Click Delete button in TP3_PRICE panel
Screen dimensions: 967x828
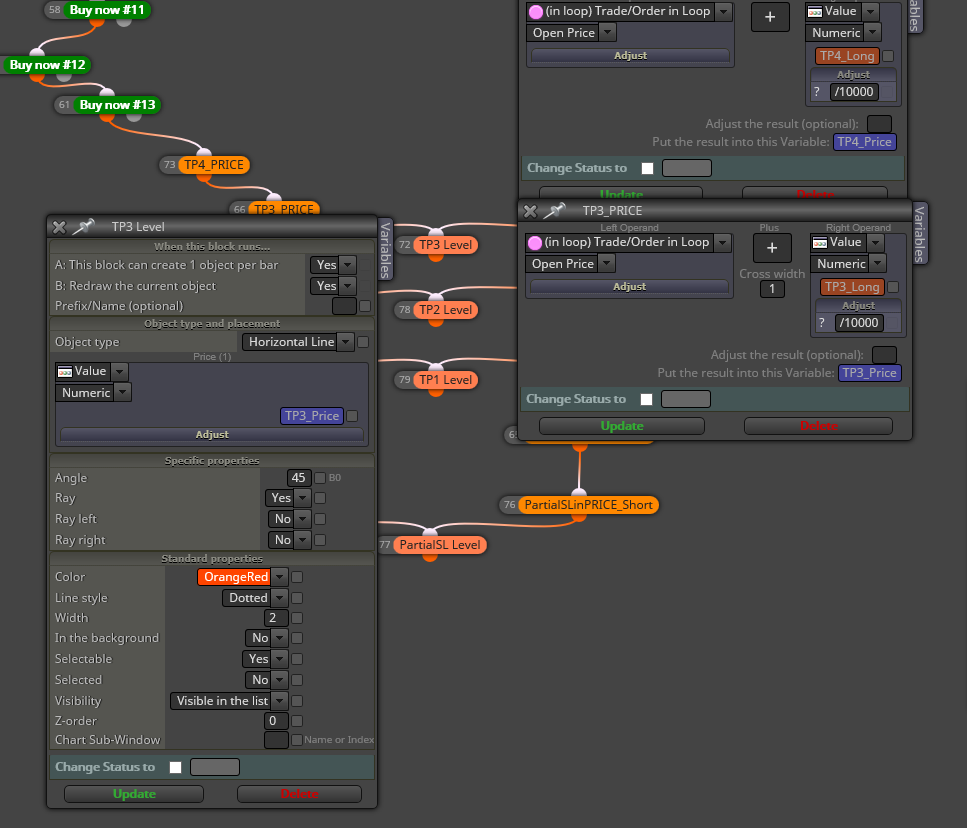[818, 426]
